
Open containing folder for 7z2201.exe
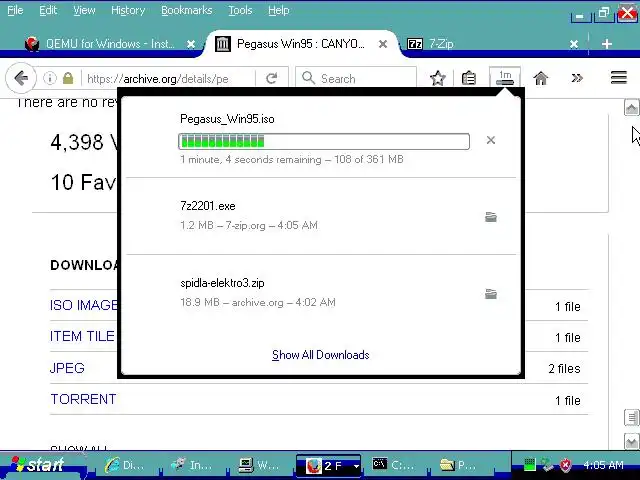(491, 217)
